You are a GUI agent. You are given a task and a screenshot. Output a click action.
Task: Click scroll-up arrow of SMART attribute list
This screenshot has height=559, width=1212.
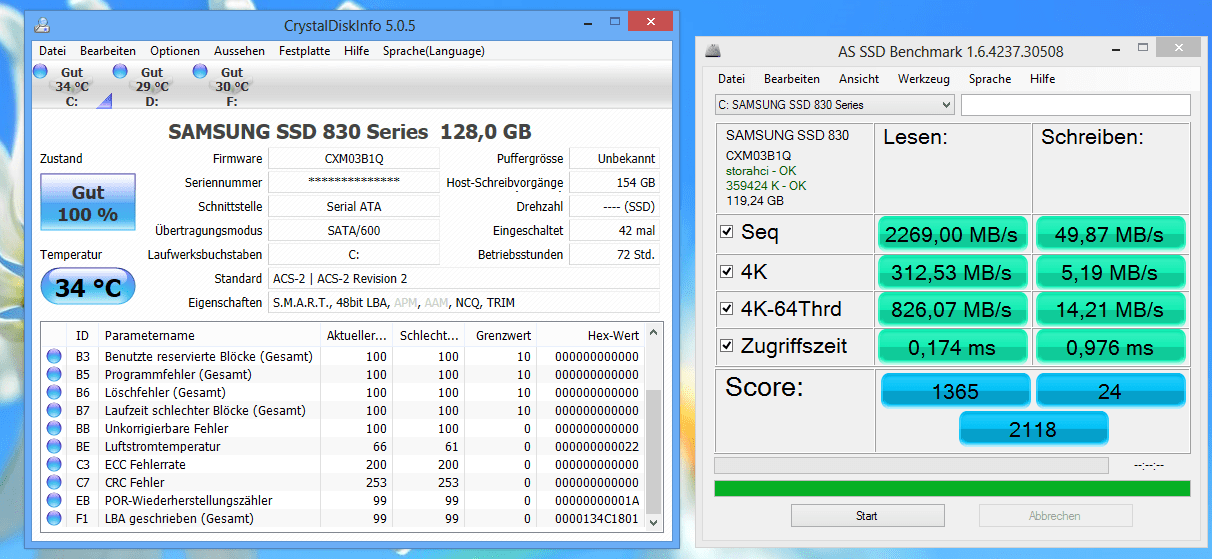(654, 332)
